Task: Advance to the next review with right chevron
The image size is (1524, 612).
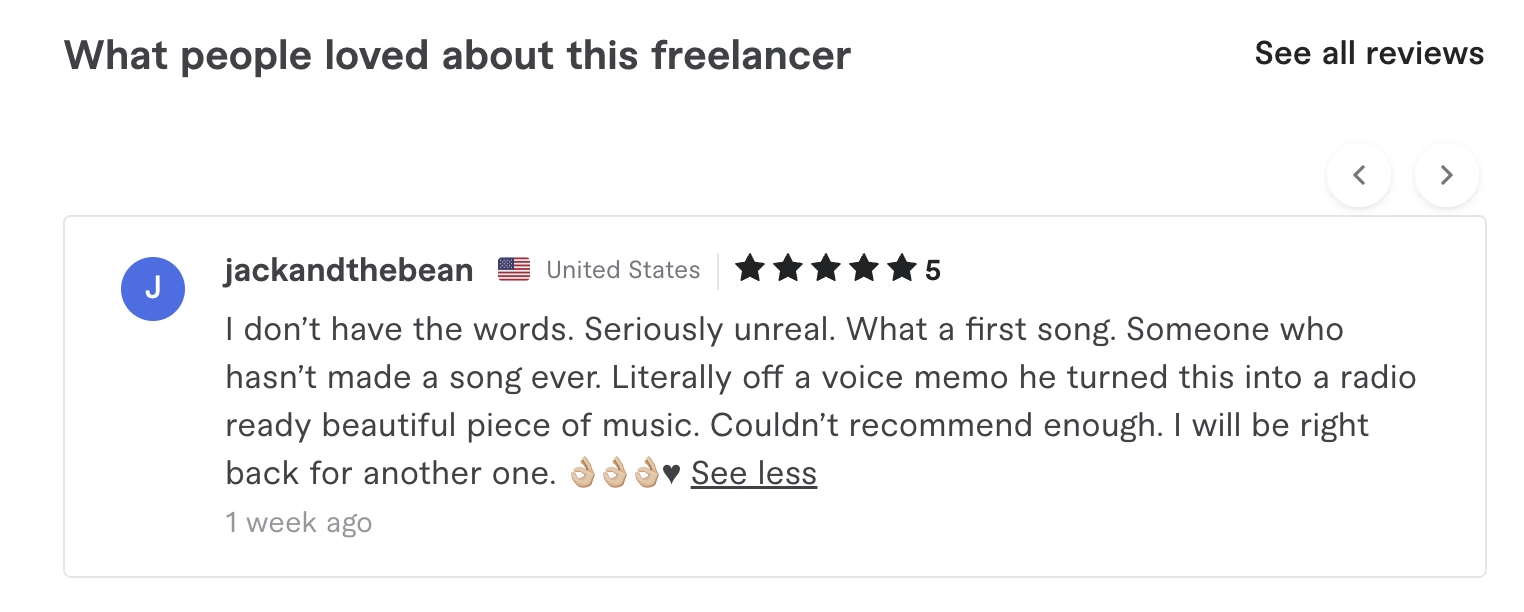Action: pyautogui.click(x=1446, y=175)
